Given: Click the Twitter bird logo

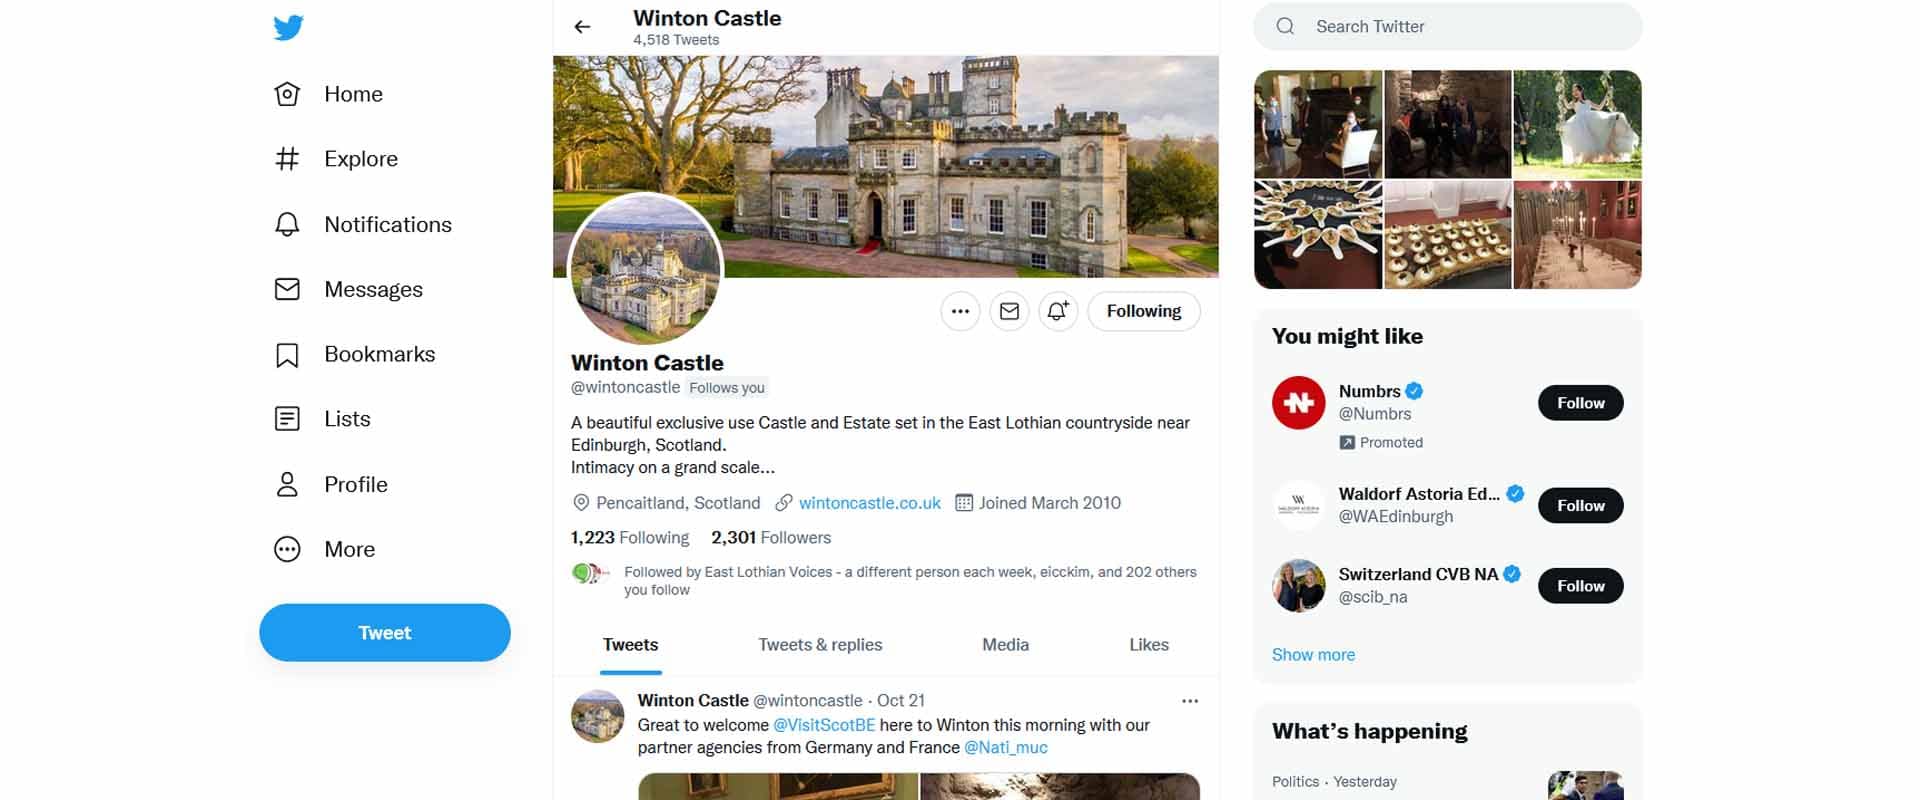Looking at the screenshot, I should tap(288, 27).
